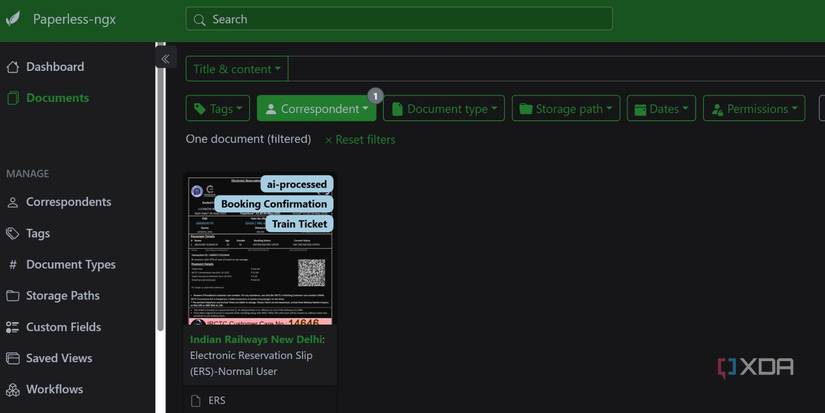This screenshot has width=825, height=413.
Task: Open Correspondents under Manage
Action: coord(68,202)
